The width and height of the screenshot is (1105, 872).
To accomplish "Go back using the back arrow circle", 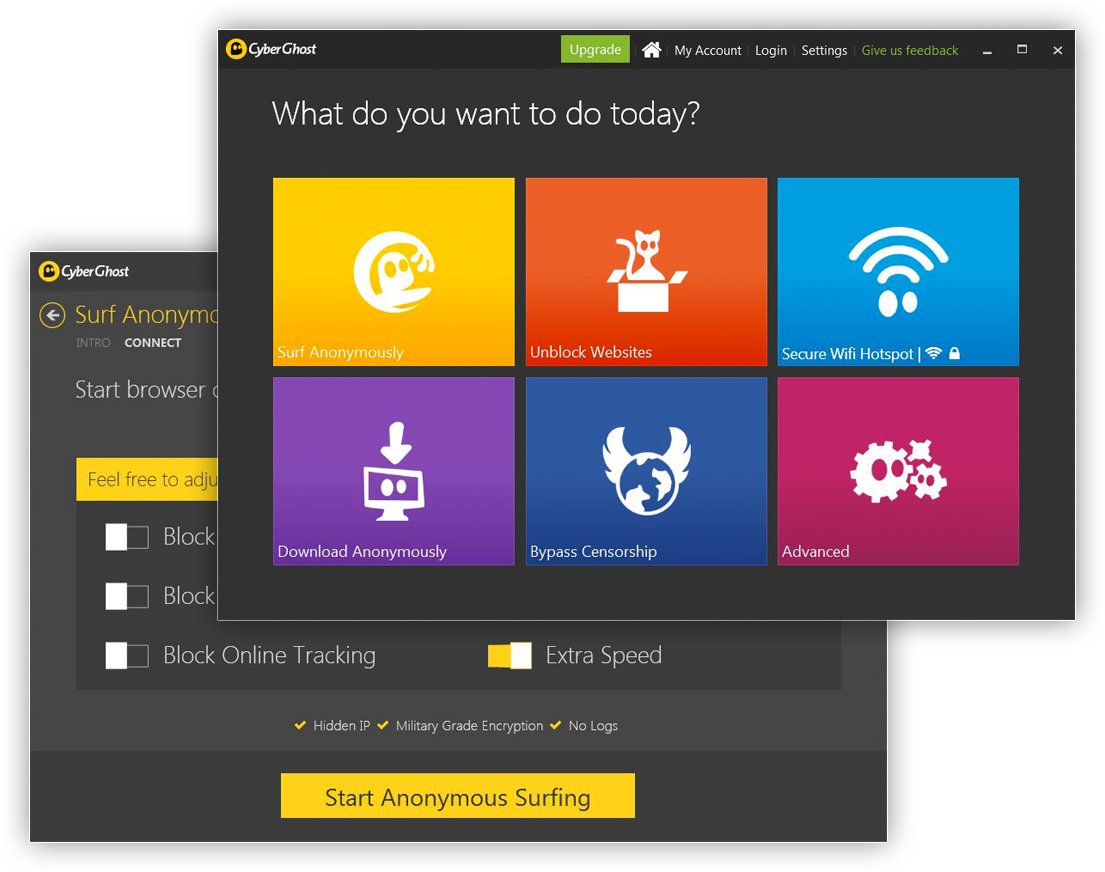I will (x=52, y=315).
